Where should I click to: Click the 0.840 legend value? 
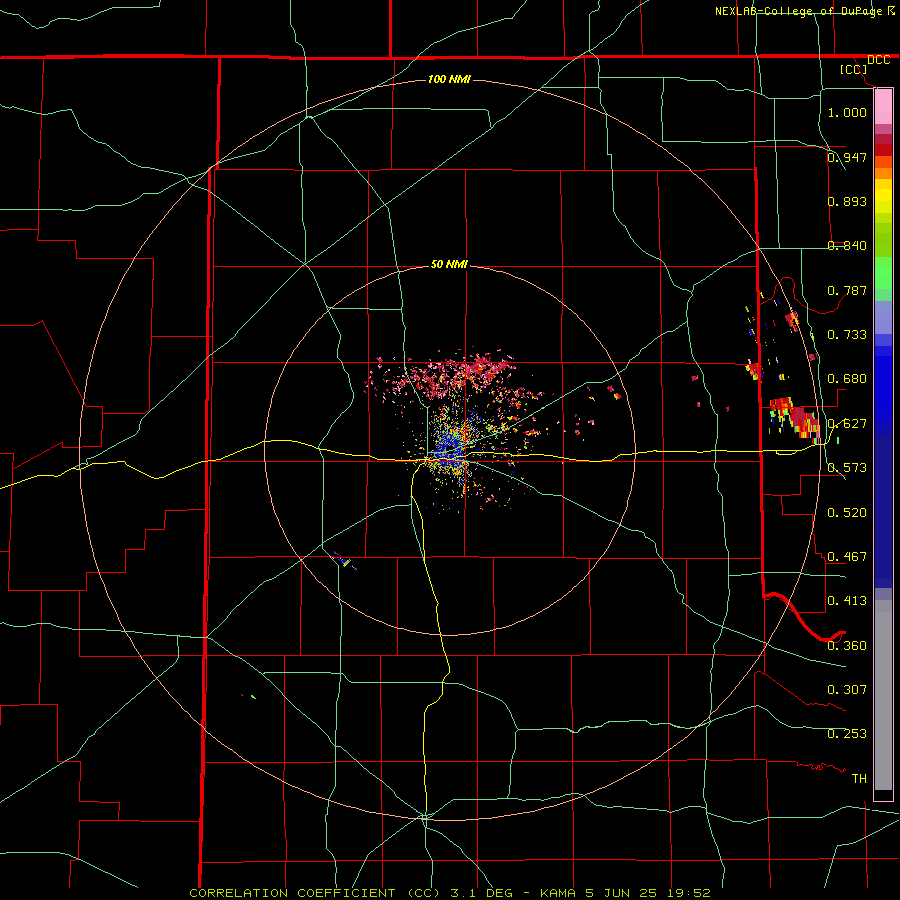(847, 245)
